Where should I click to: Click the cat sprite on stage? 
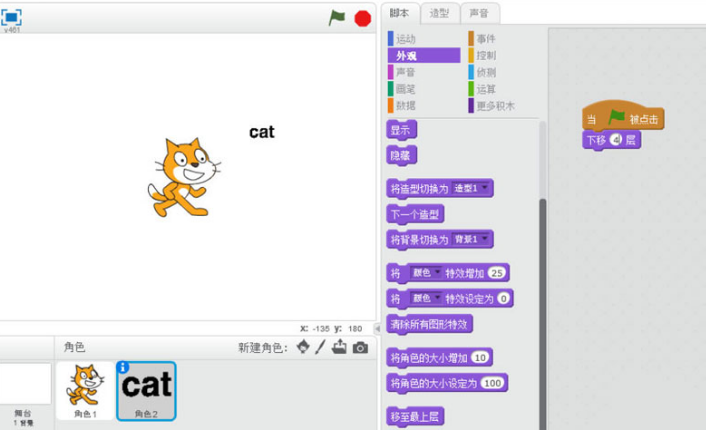184,177
